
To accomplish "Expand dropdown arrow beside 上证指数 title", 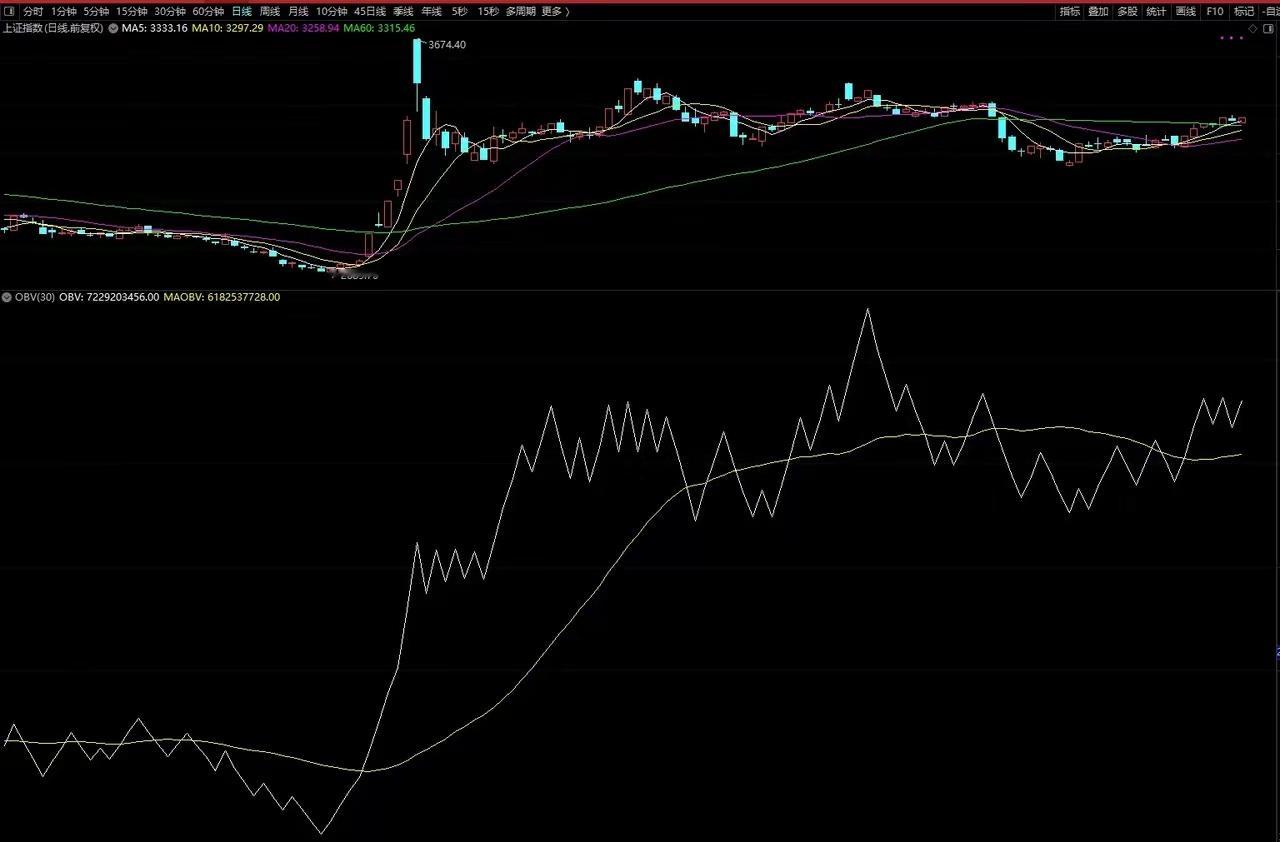I will pos(112,28).
